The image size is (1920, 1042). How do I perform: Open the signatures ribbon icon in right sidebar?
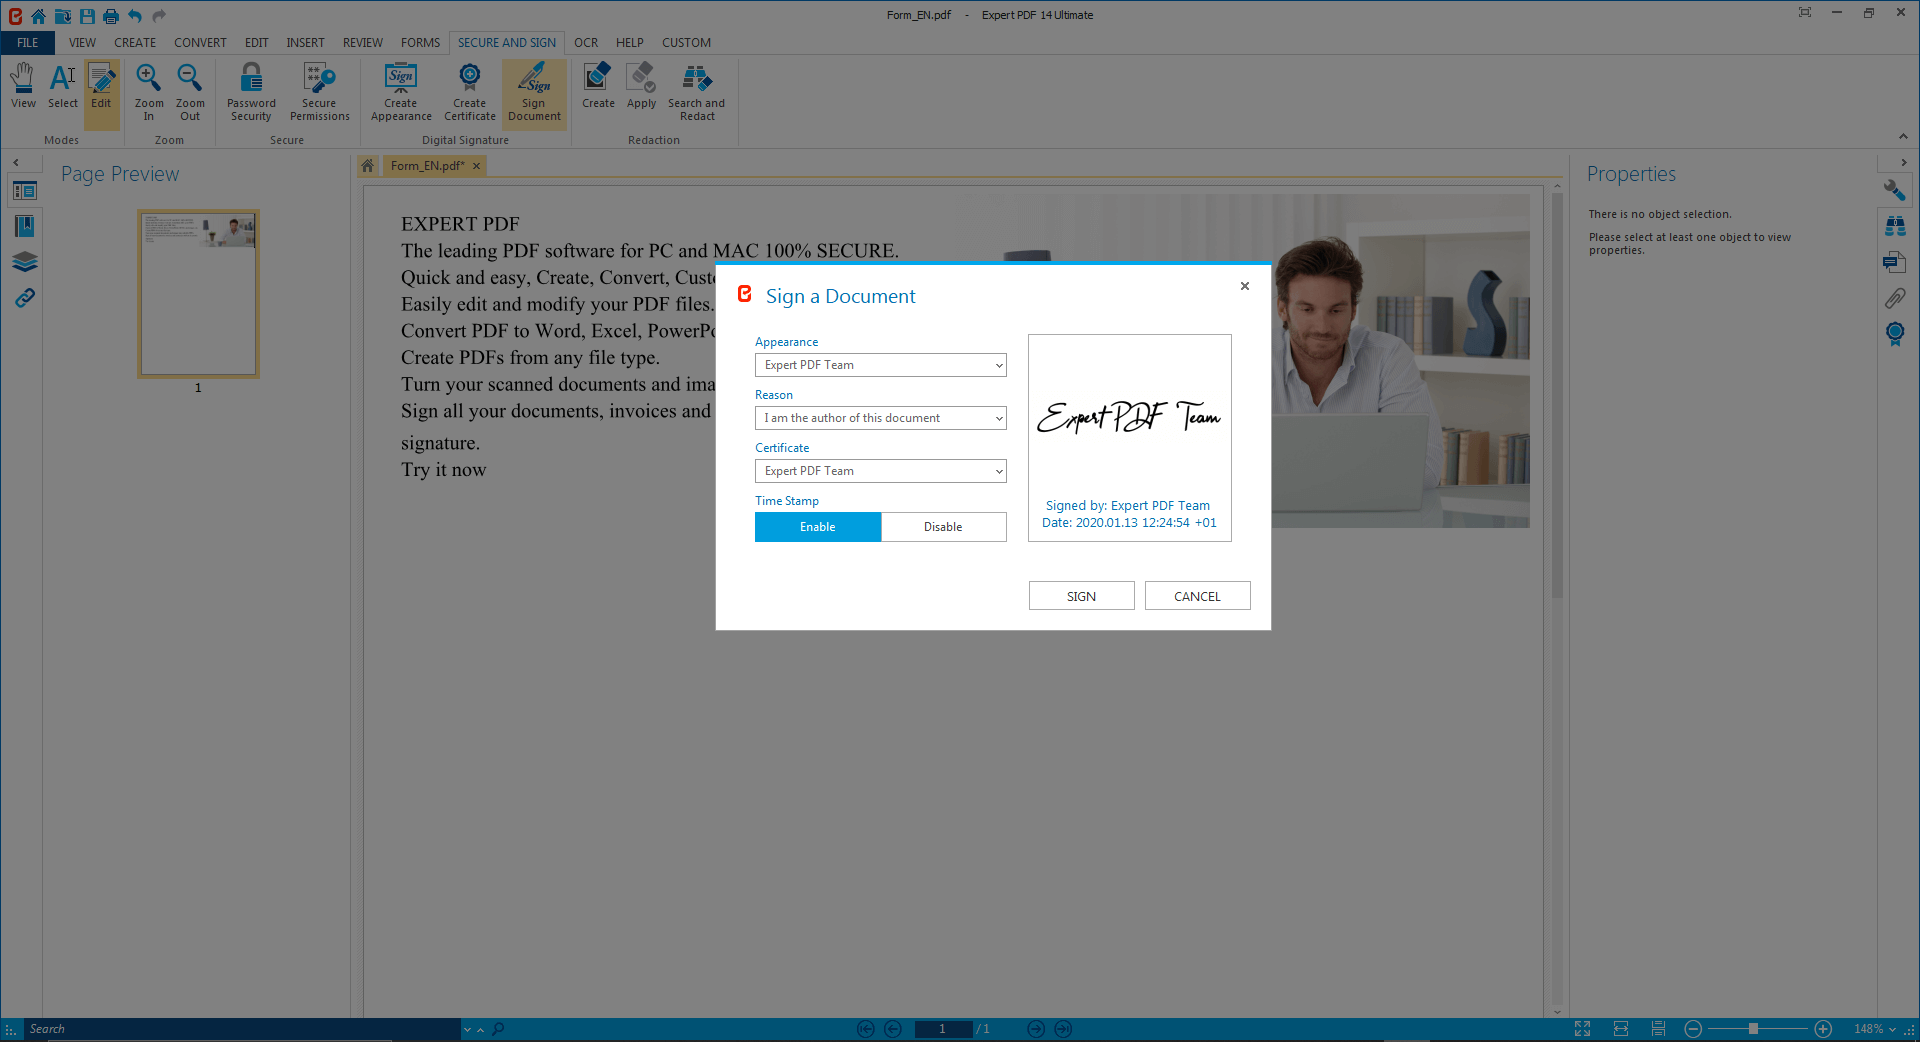click(1895, 334)
